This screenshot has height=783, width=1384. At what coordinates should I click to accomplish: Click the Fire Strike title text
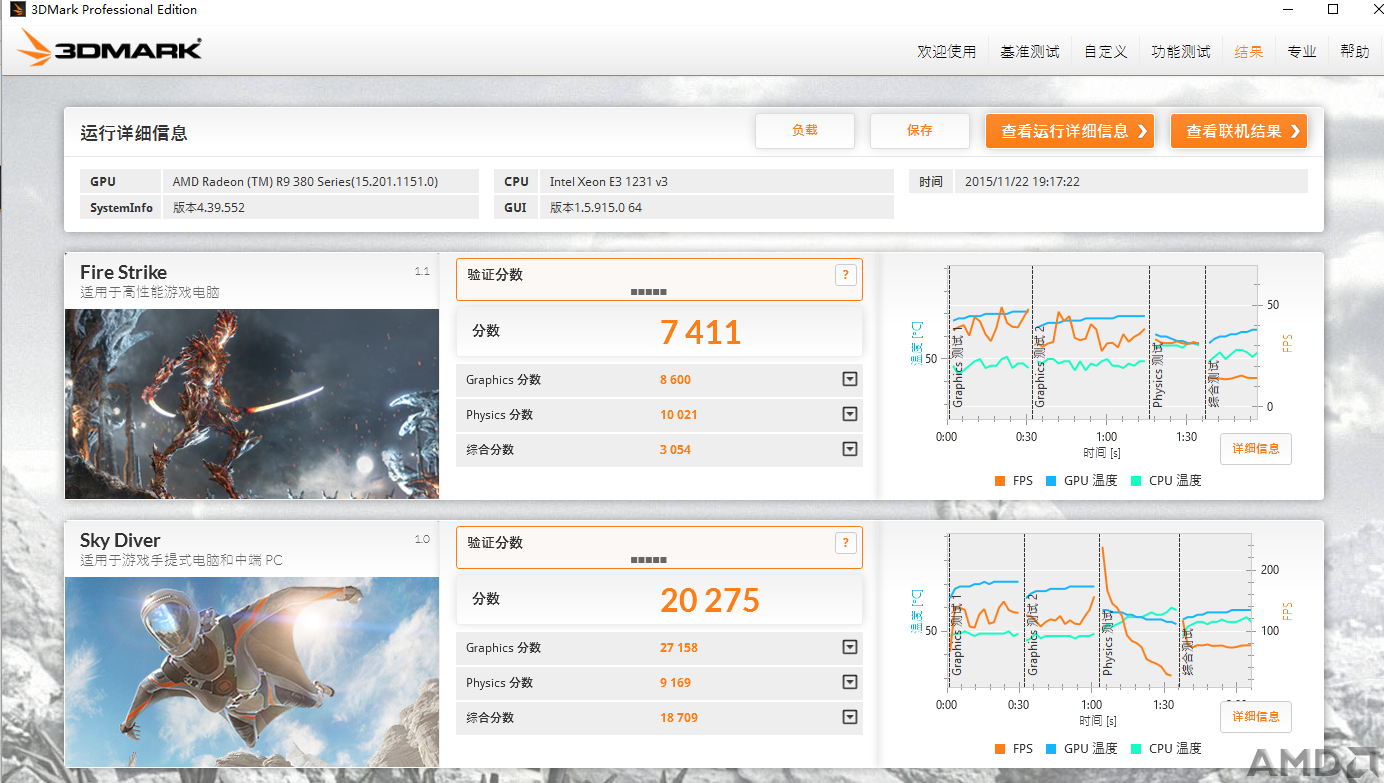point(124,272)
